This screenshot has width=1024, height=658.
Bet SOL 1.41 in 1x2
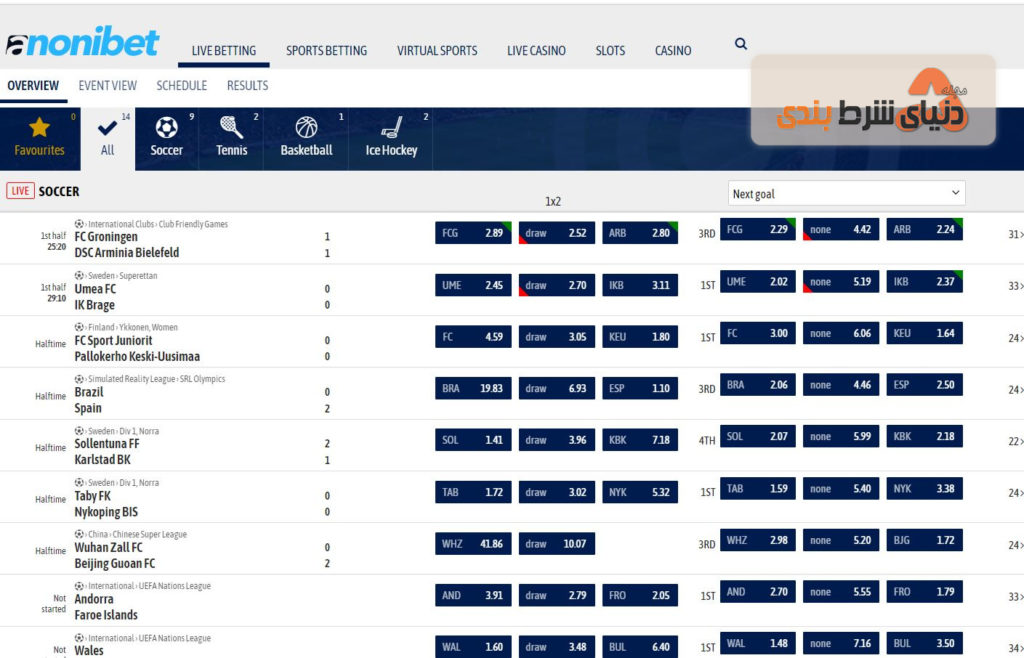point(473,440)
